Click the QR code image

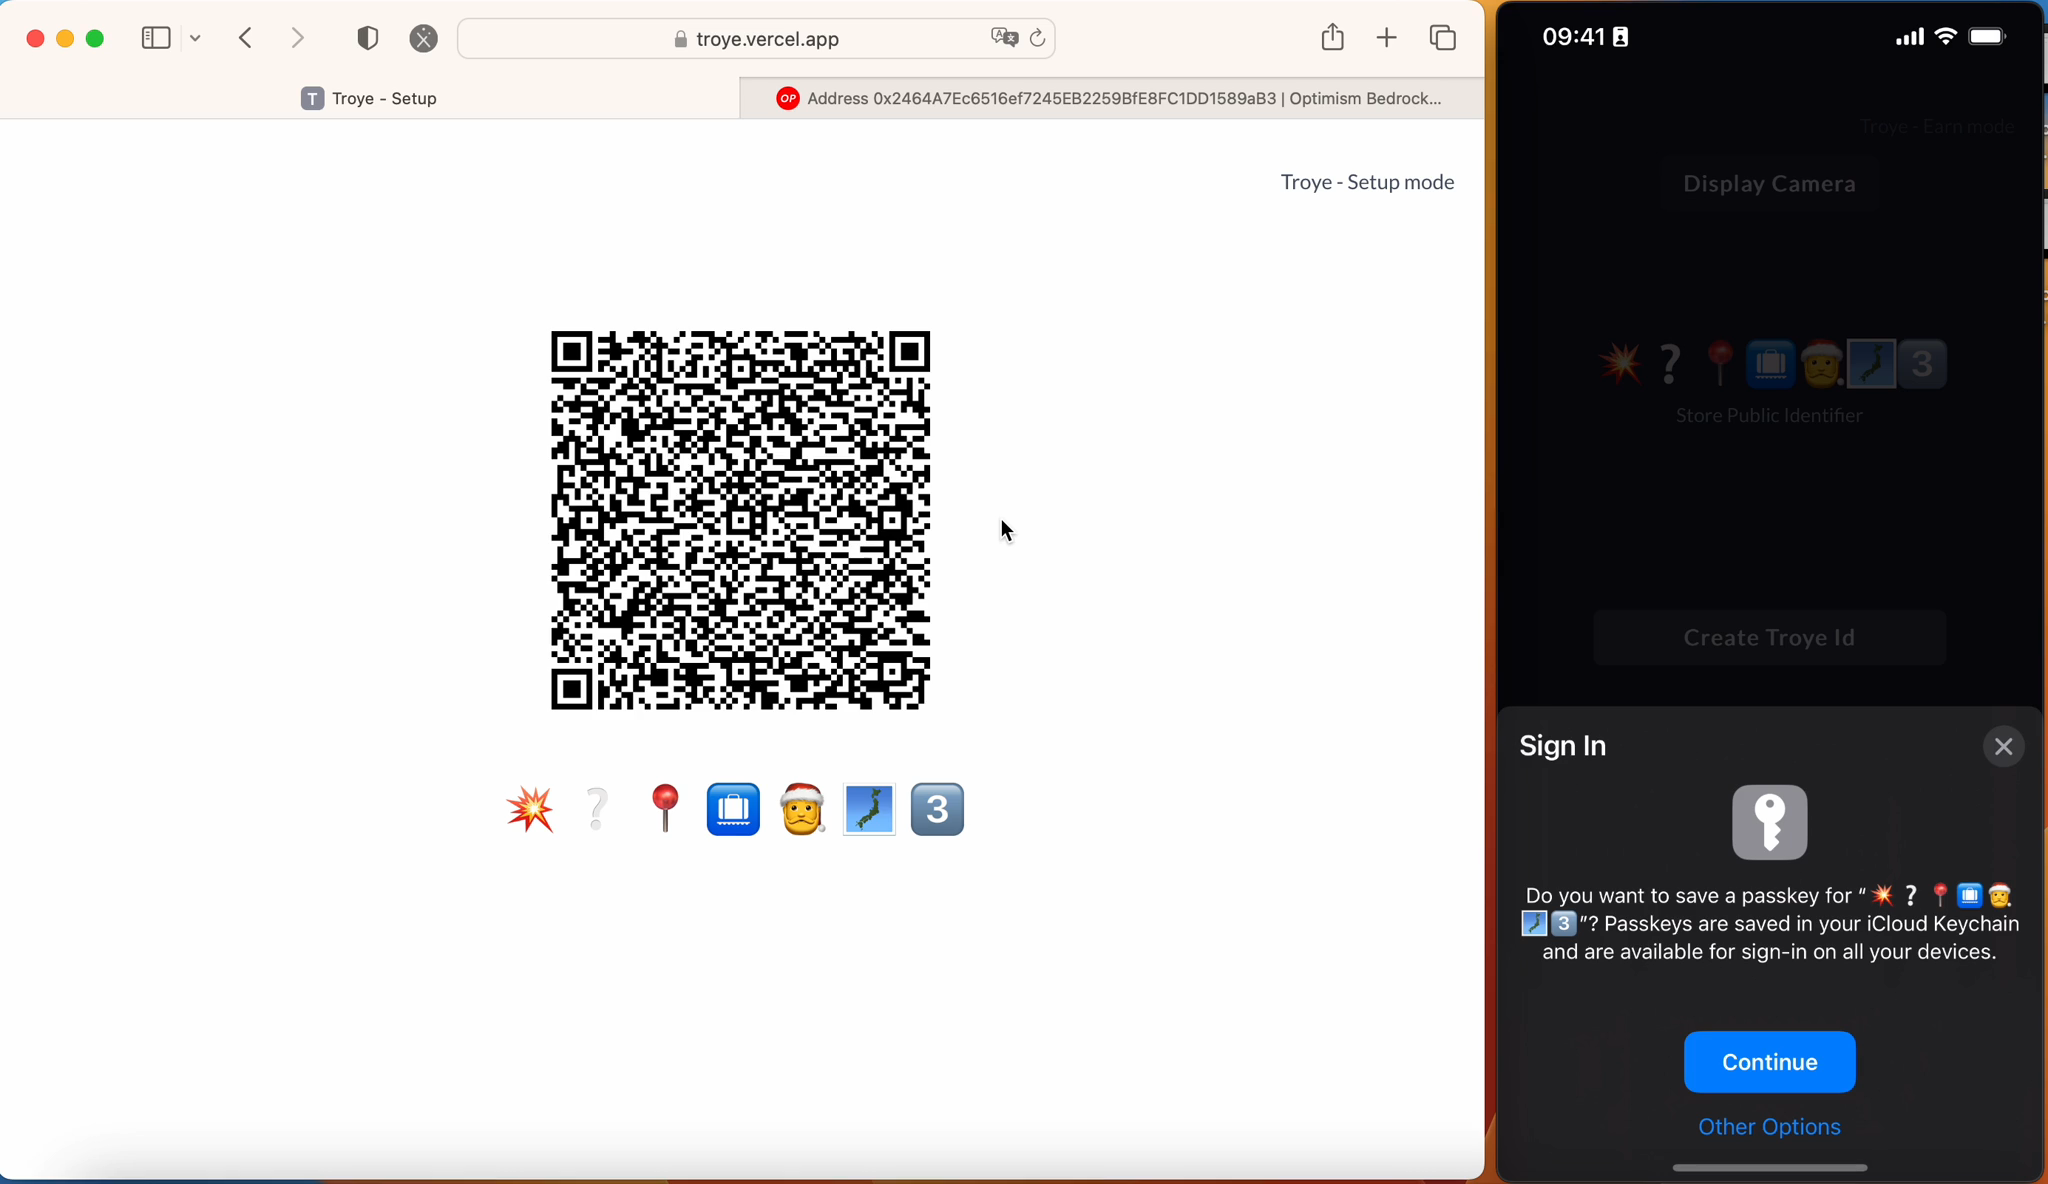pos(741,520)
